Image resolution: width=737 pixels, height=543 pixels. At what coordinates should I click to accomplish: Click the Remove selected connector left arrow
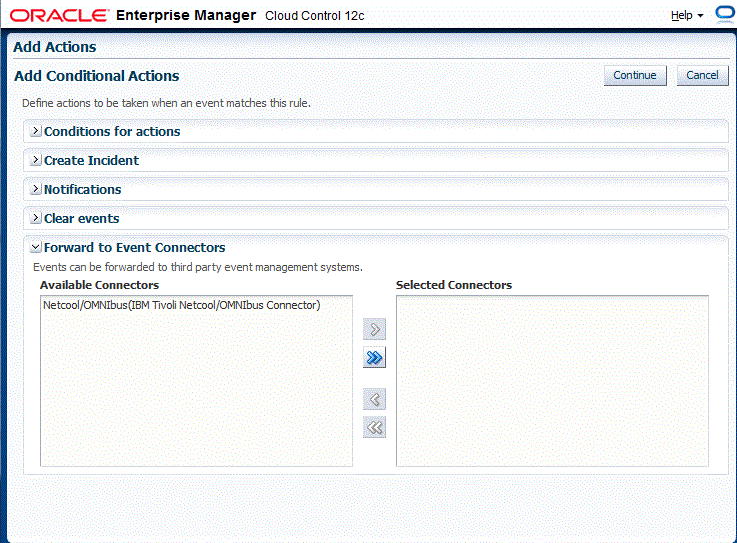pos(374,400)
